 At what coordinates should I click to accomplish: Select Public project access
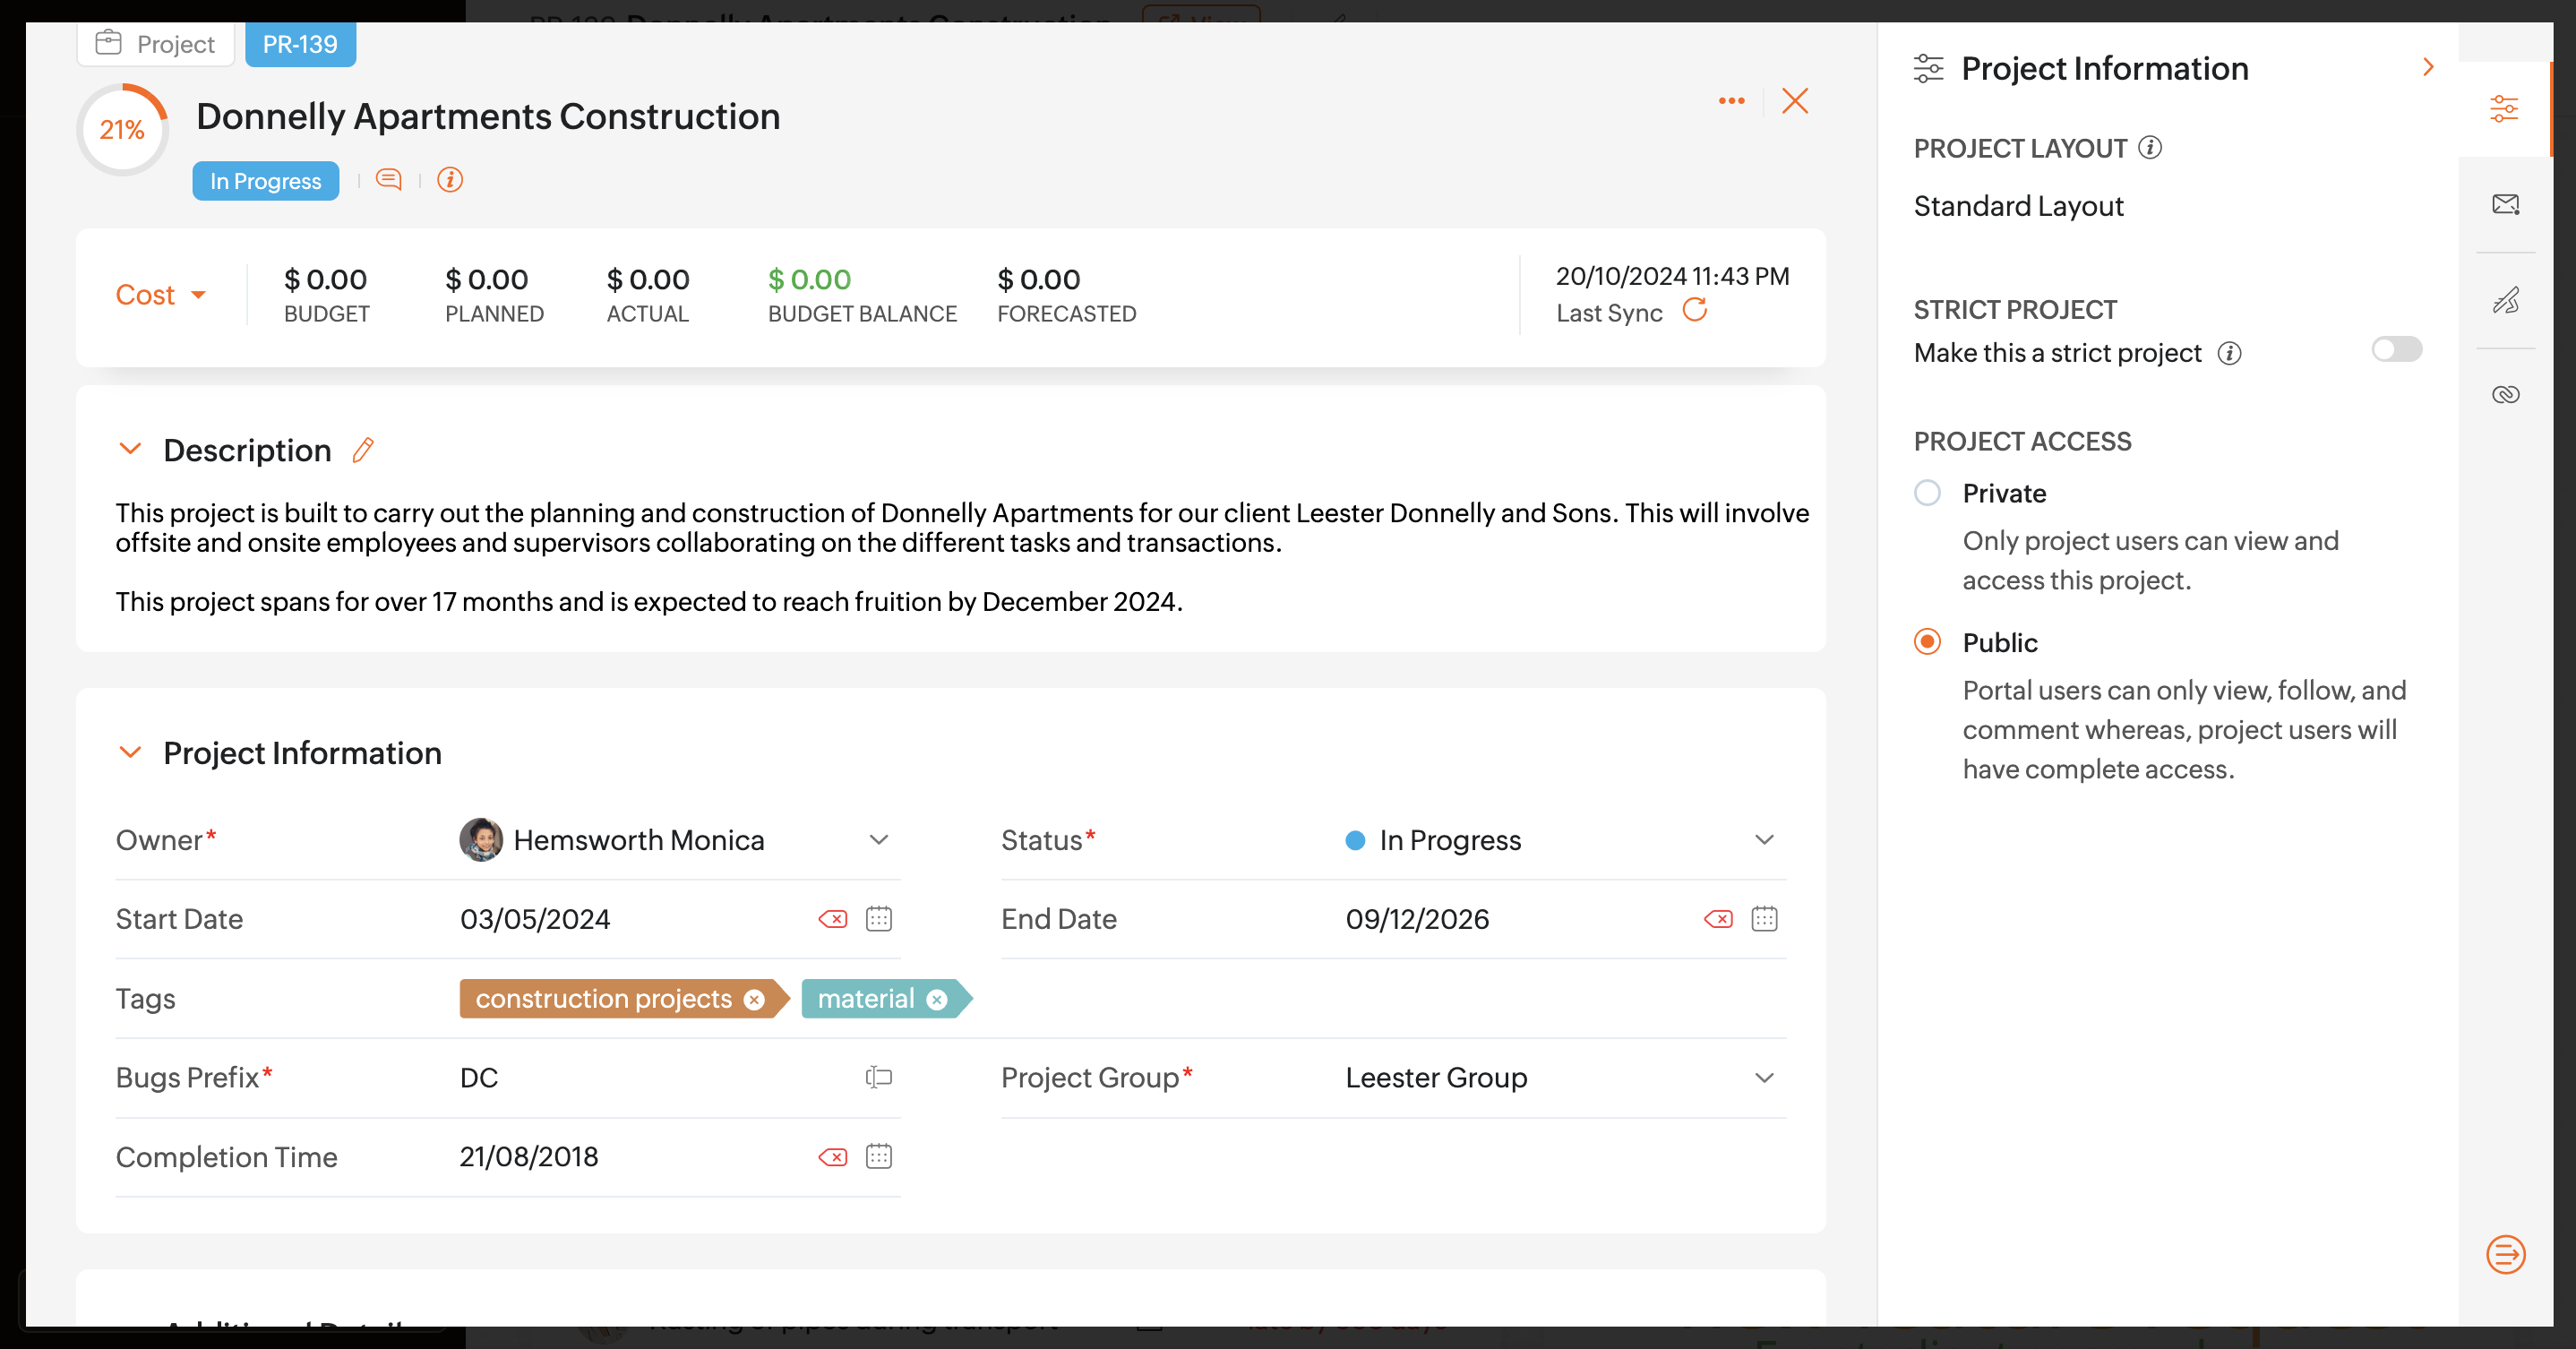click(x=1927, y=642)
